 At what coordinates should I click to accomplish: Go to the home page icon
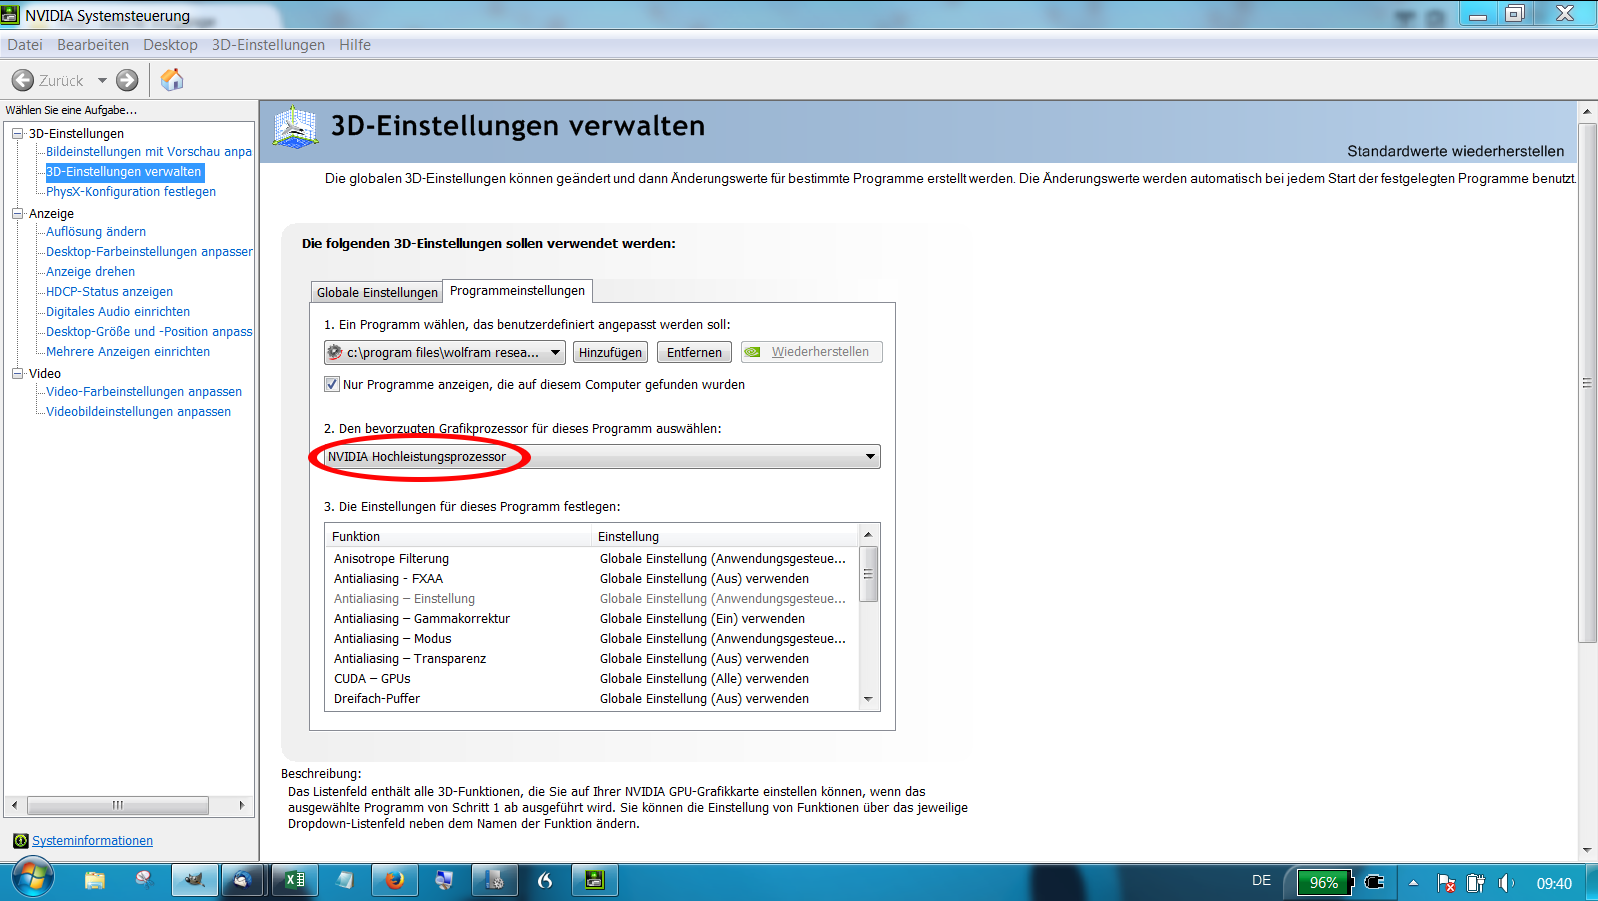pos(172,80)
